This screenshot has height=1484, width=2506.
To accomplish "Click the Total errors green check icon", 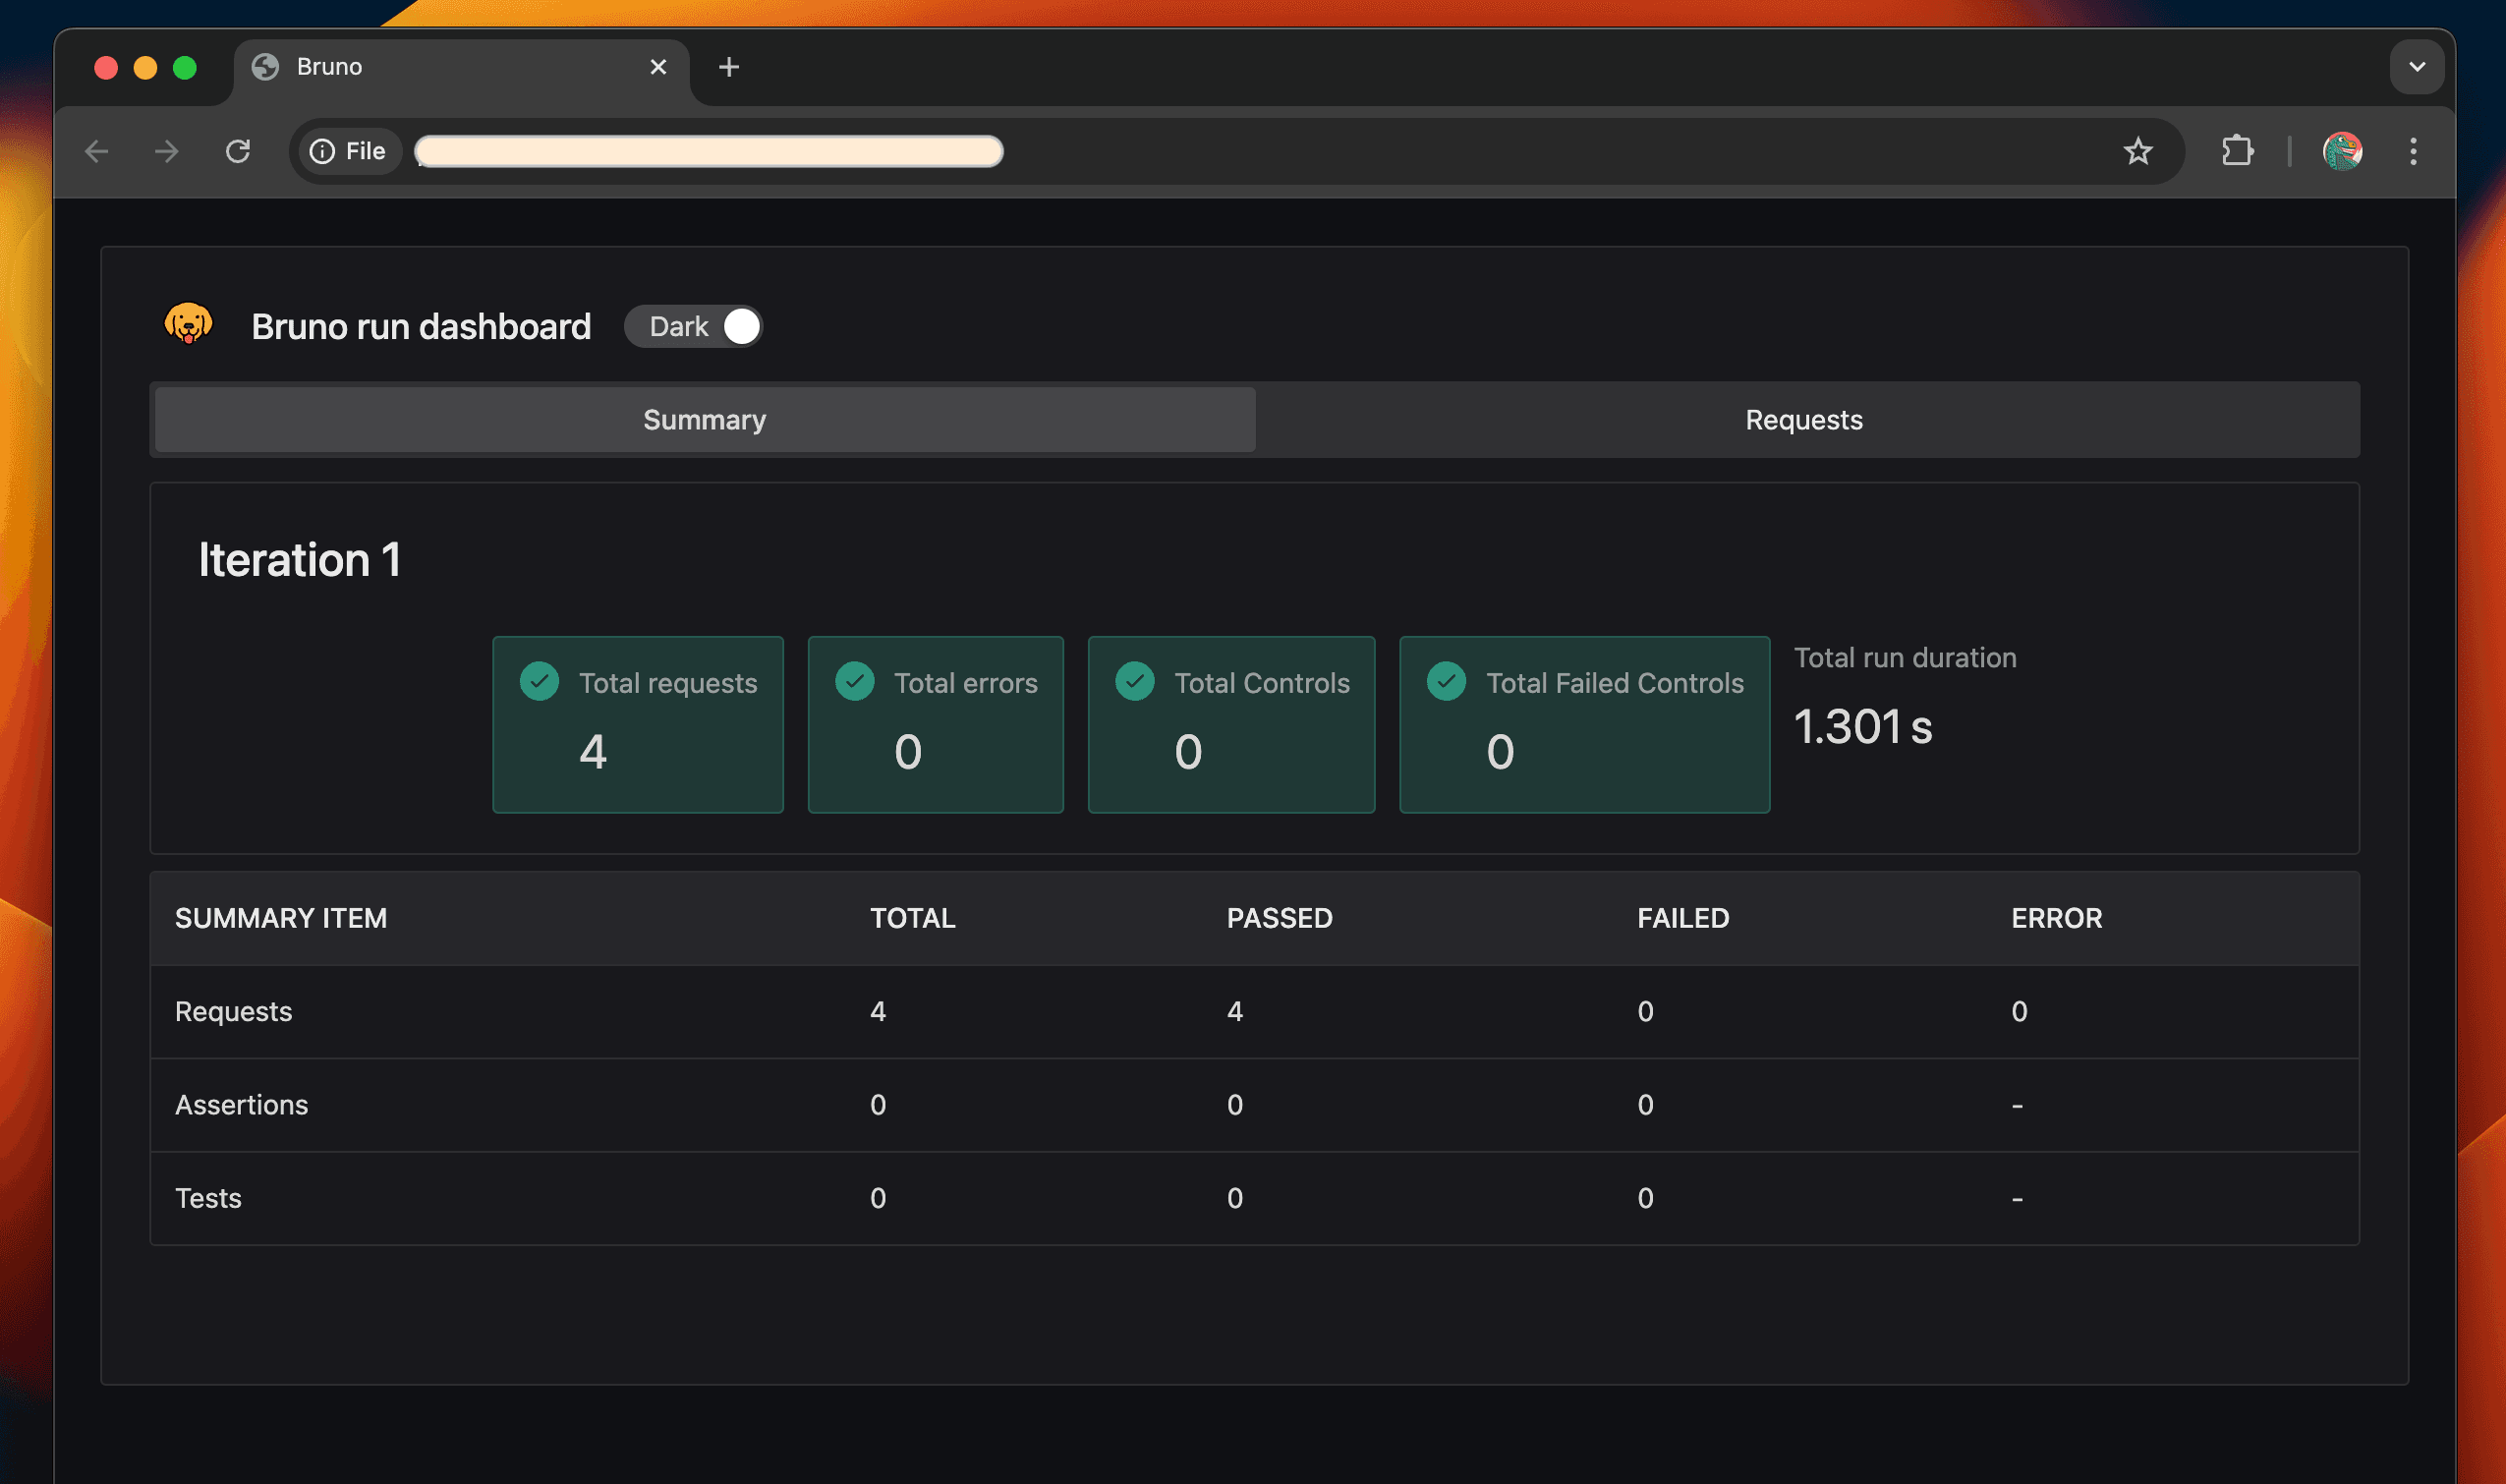I will (x=855, y=680).
